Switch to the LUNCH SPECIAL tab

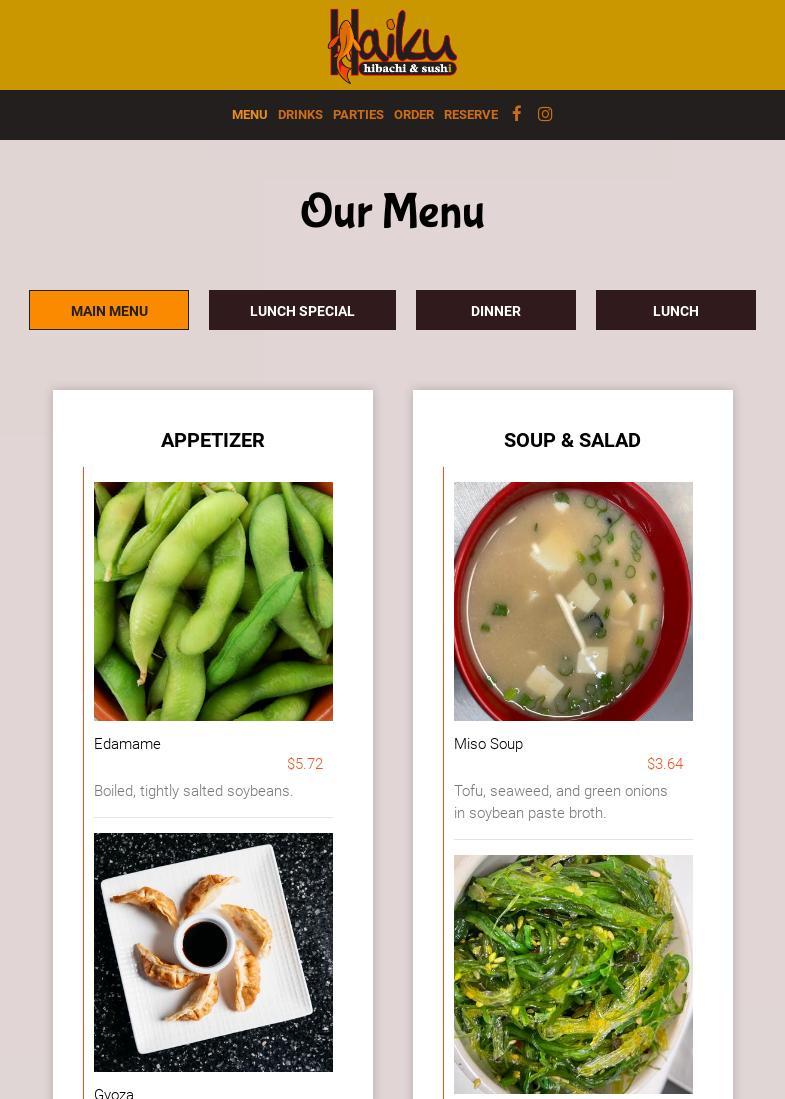[302, 310]
